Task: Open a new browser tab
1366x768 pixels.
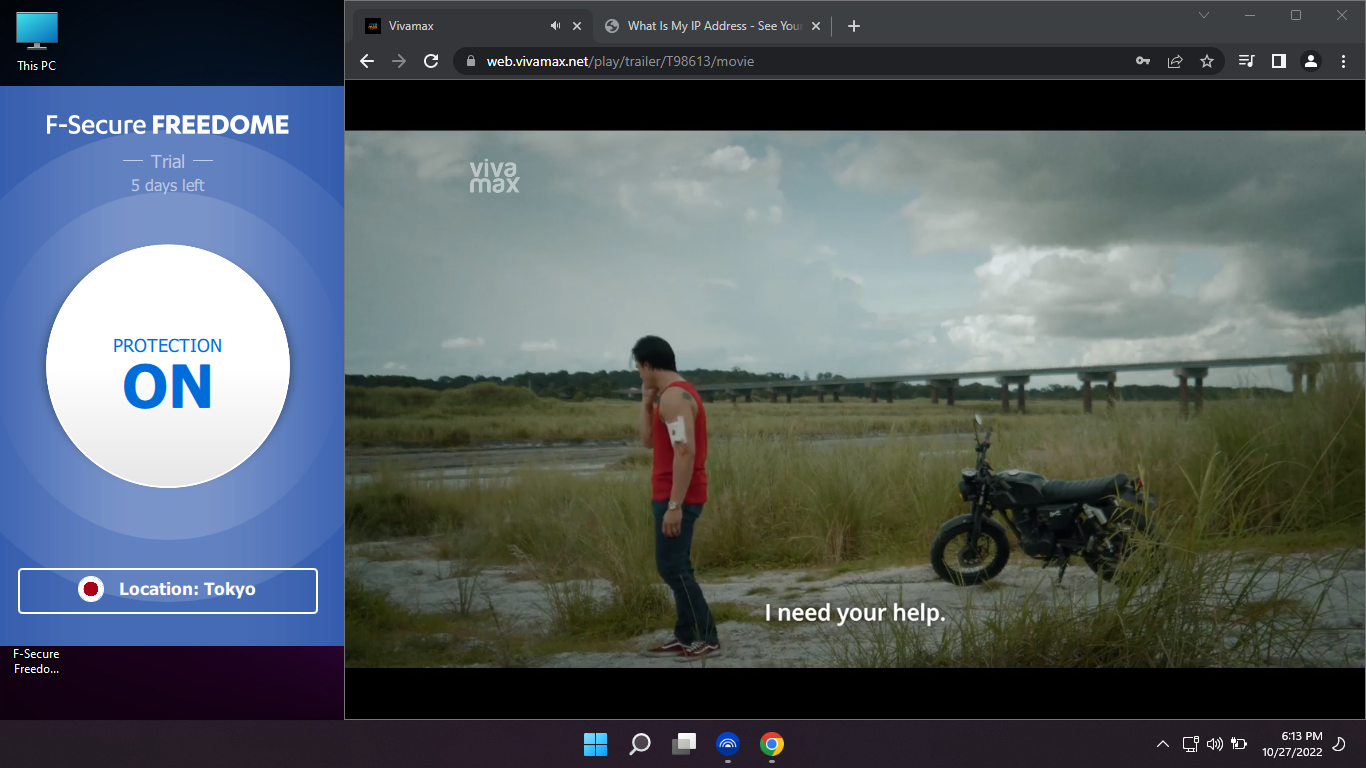Action: point(853,26)
